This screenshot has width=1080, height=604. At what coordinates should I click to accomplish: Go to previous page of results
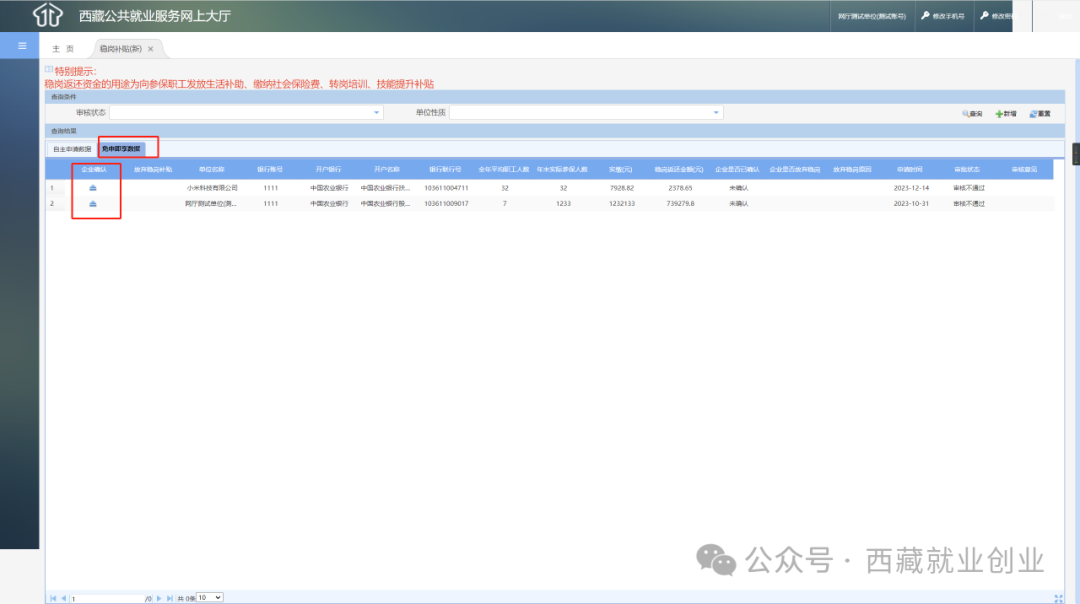pos(63,598)
